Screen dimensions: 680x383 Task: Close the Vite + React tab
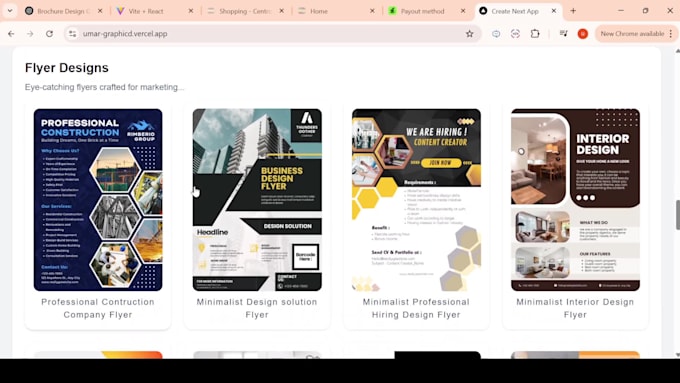[191, 11]
